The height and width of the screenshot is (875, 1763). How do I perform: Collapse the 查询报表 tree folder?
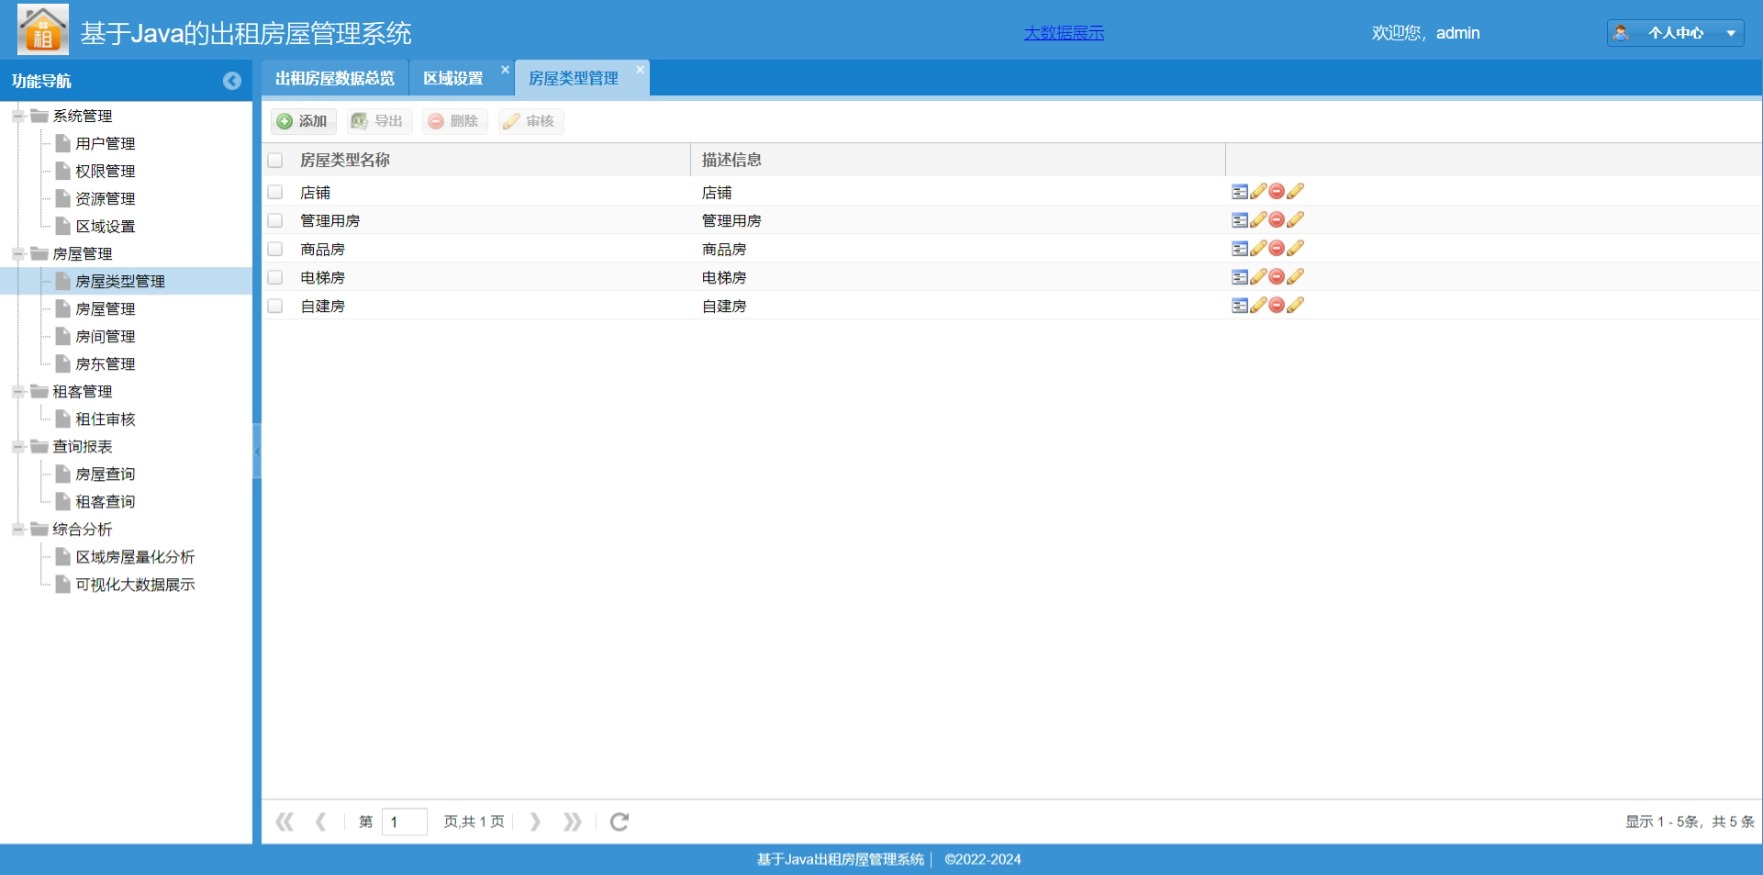pos(18,446)
